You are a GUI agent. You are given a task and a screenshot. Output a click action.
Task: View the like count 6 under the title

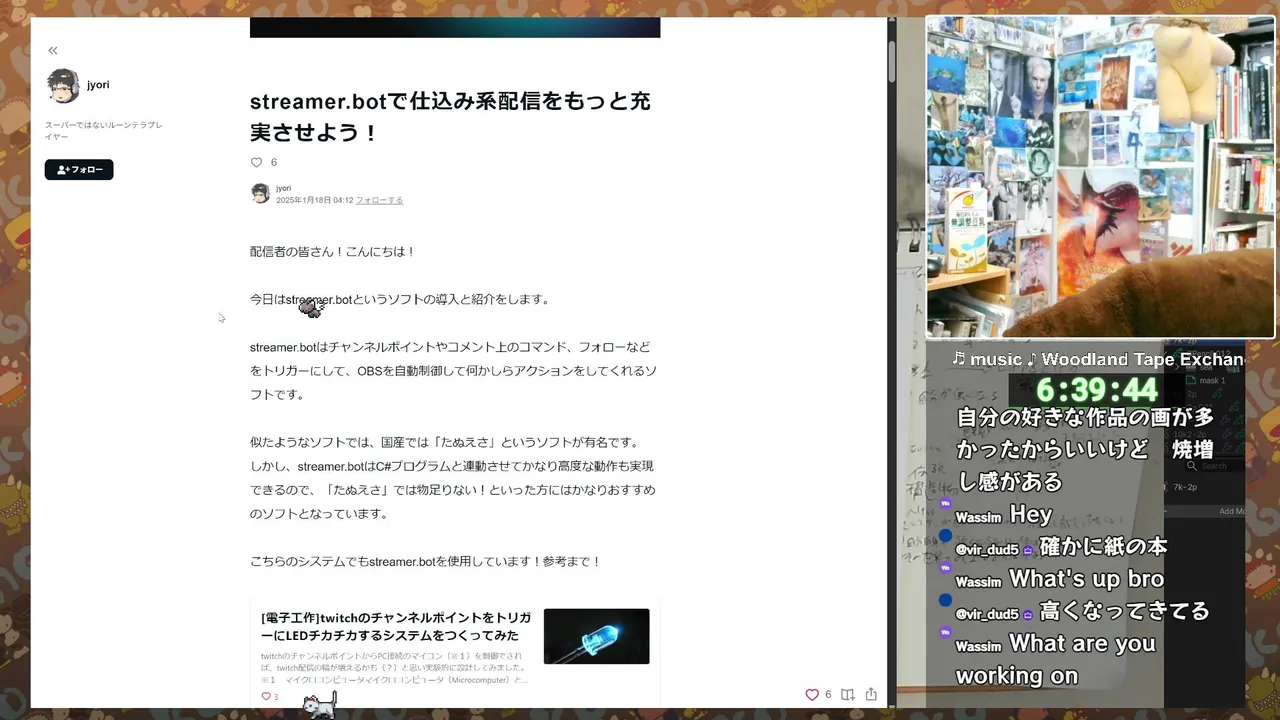274,162
